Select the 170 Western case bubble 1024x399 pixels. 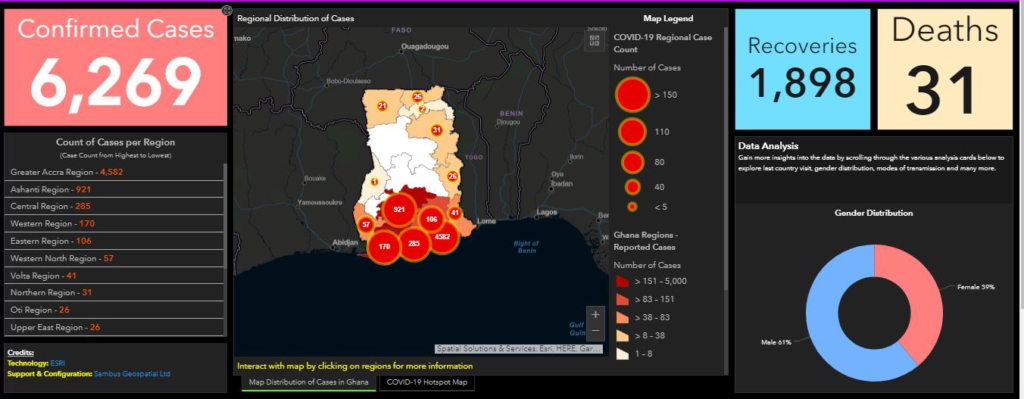pyautogui.click(x=384, y=247)
